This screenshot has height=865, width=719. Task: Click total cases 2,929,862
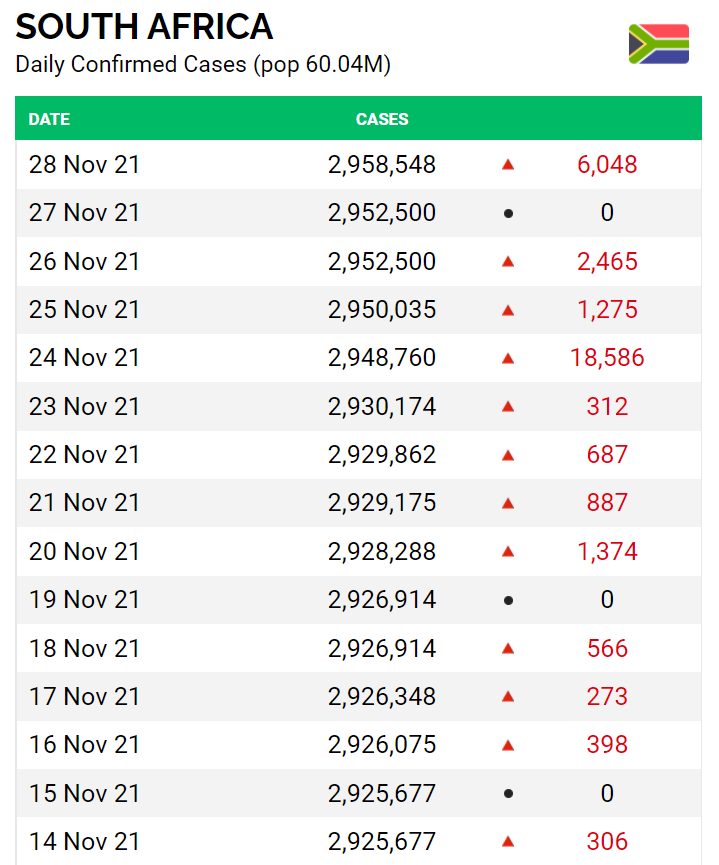point(382,455)
